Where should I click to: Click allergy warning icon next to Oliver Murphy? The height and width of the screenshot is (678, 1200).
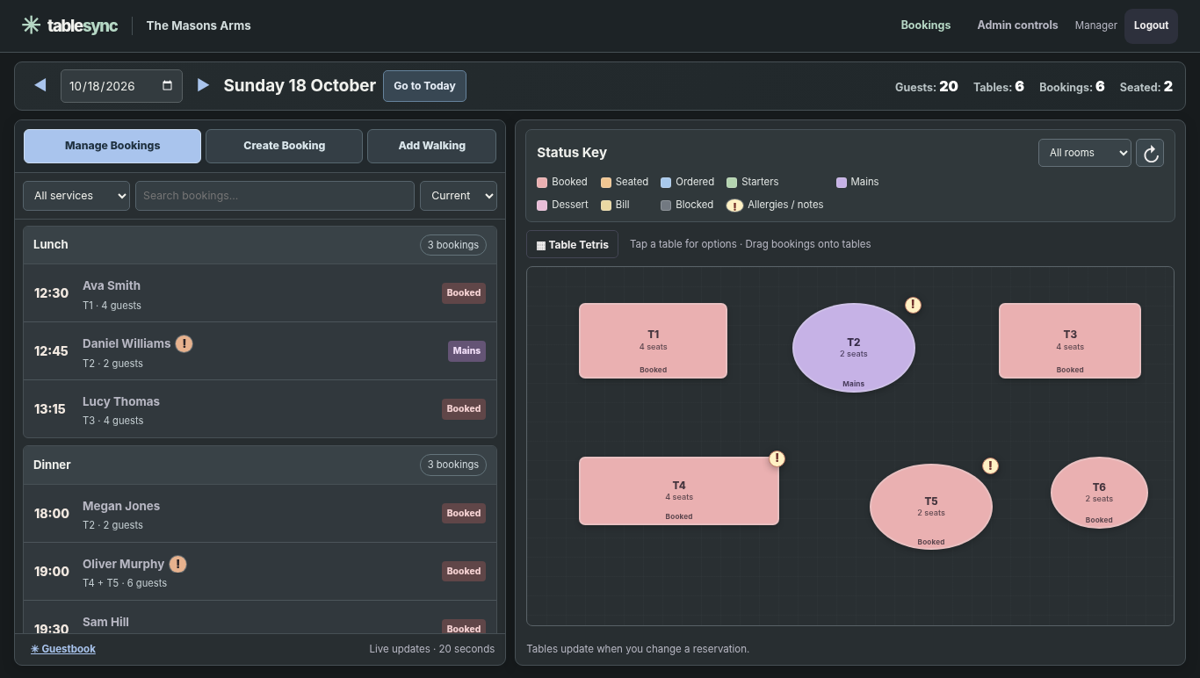178,564
